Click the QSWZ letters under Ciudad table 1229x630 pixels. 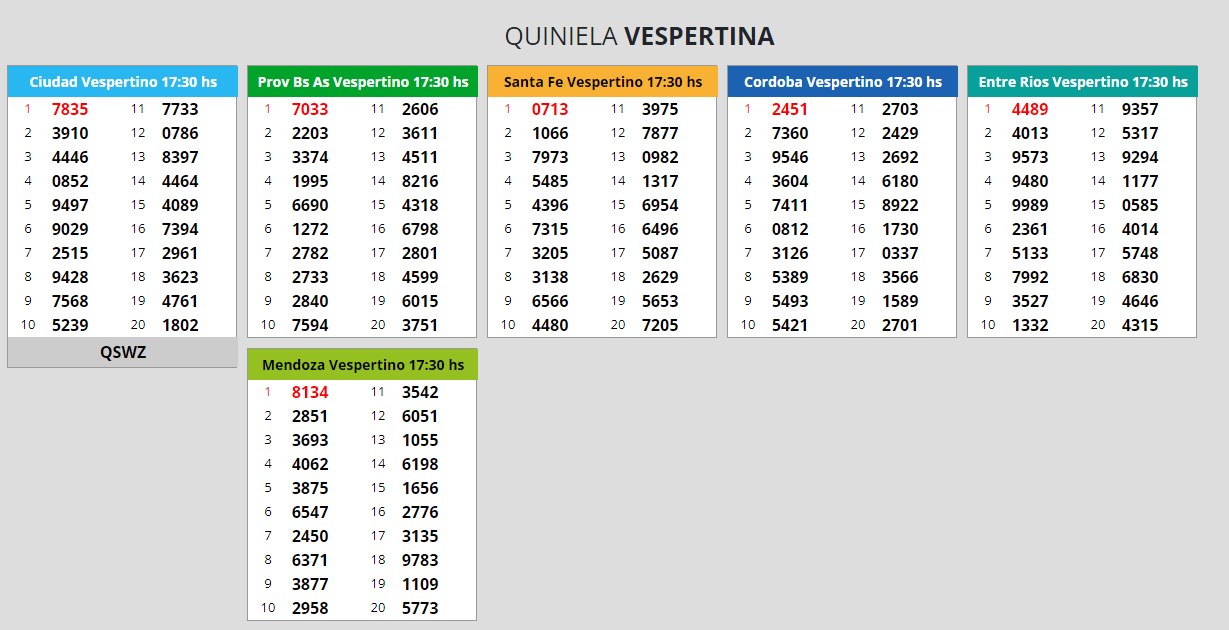point(122,352)
